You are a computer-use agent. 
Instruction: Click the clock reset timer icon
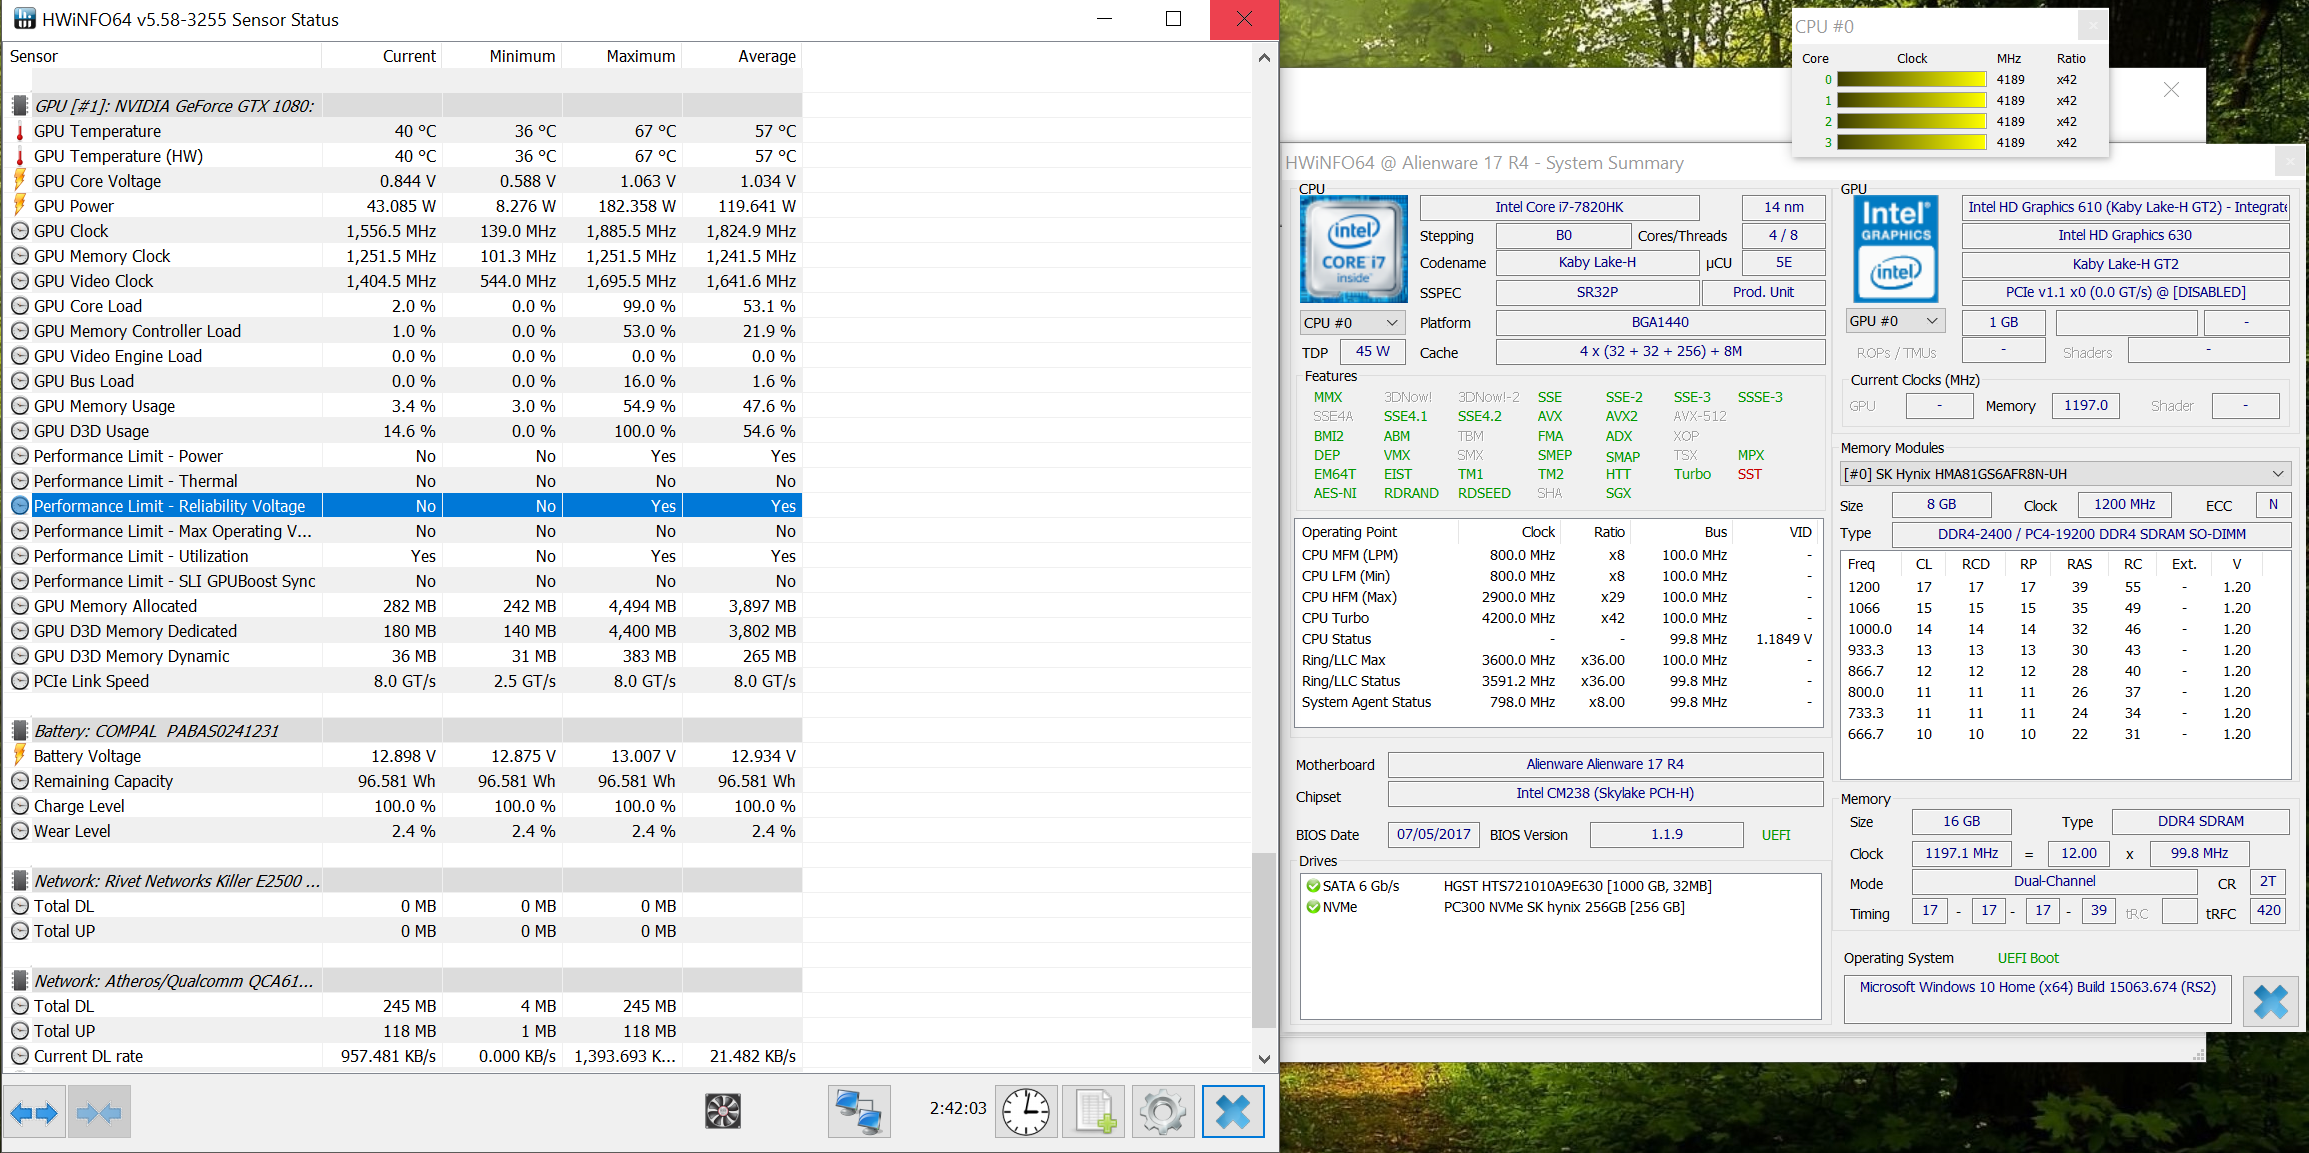click(1026, 1112)
